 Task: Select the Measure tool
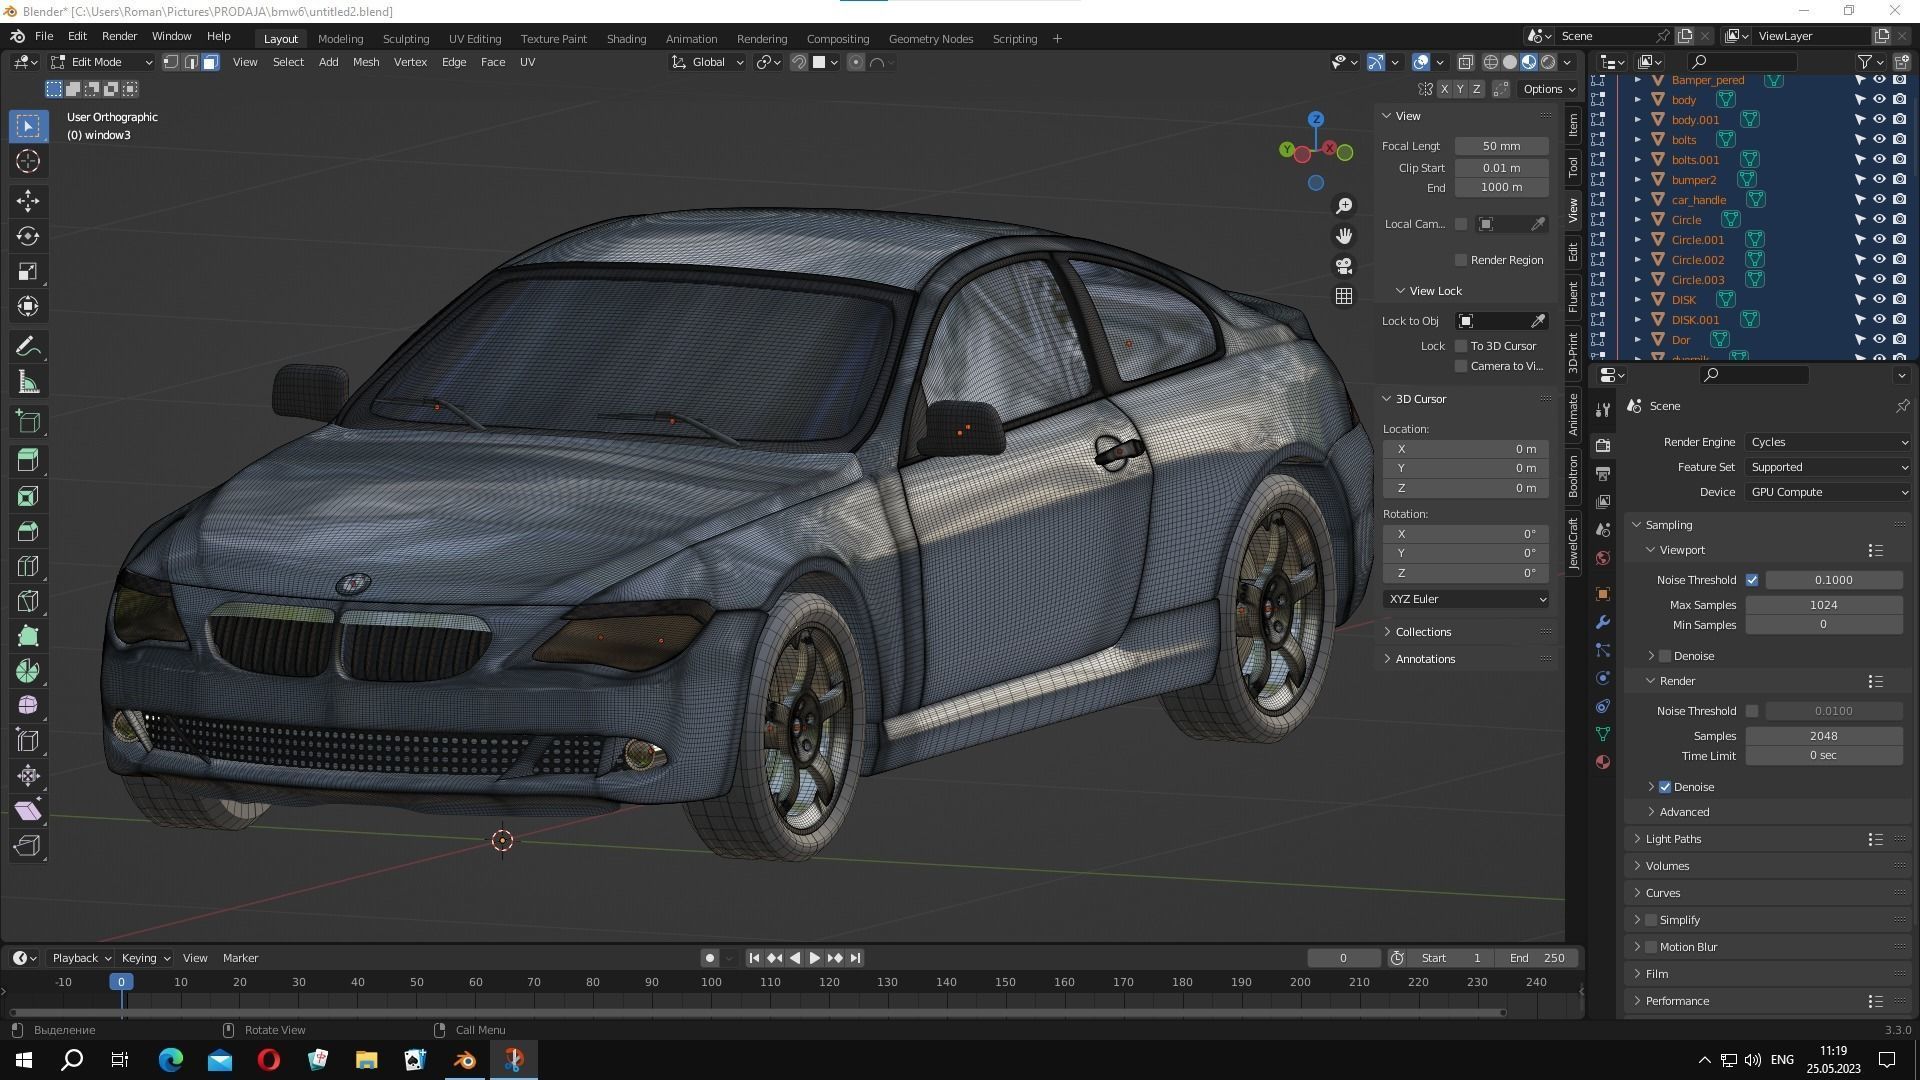tap(27, 381)
